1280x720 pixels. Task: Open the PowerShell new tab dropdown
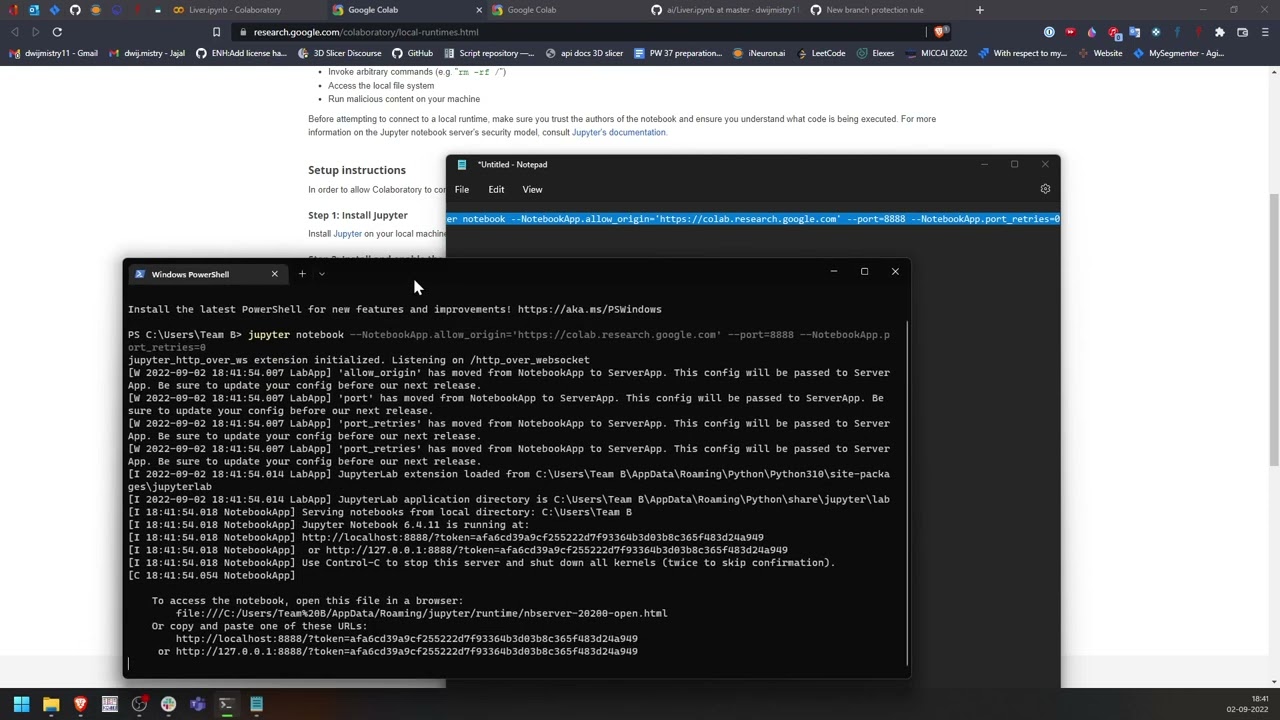(321, 274)
